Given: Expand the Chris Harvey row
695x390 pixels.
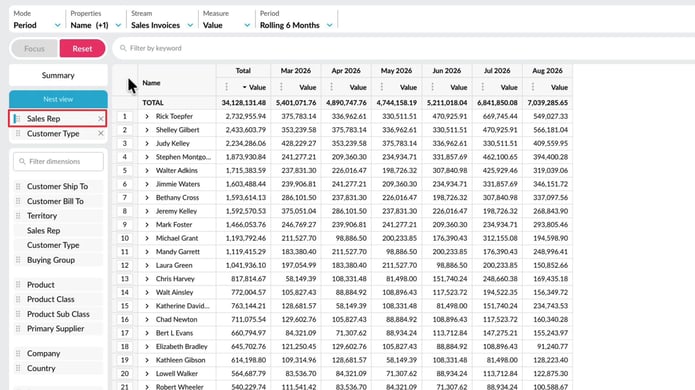Looking at the screenshot, I should tap(147, 279).
